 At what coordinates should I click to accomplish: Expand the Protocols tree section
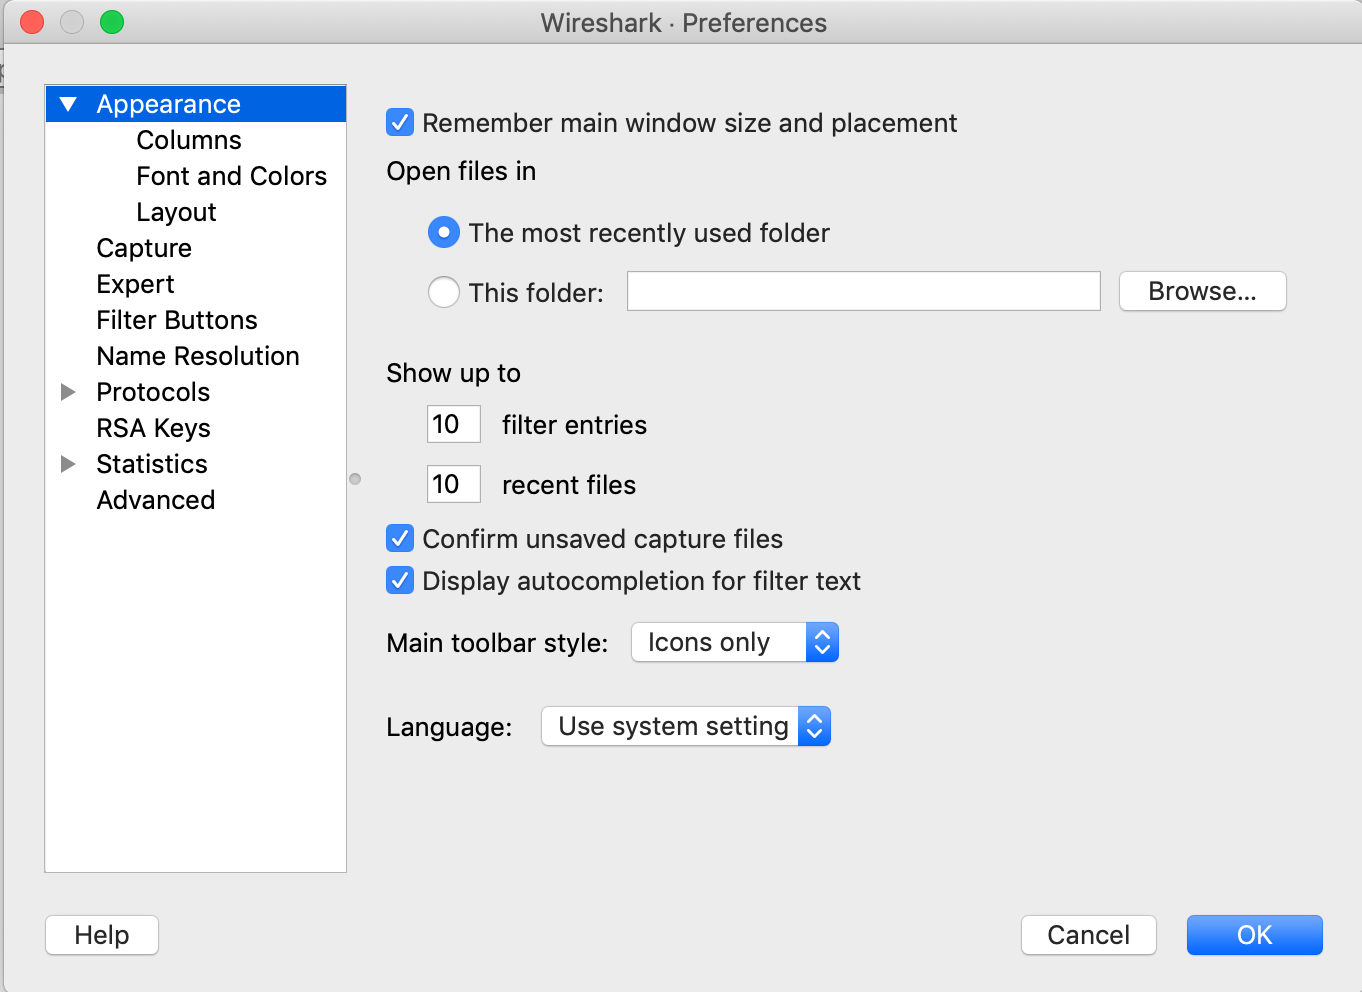(x=68, y=392)
